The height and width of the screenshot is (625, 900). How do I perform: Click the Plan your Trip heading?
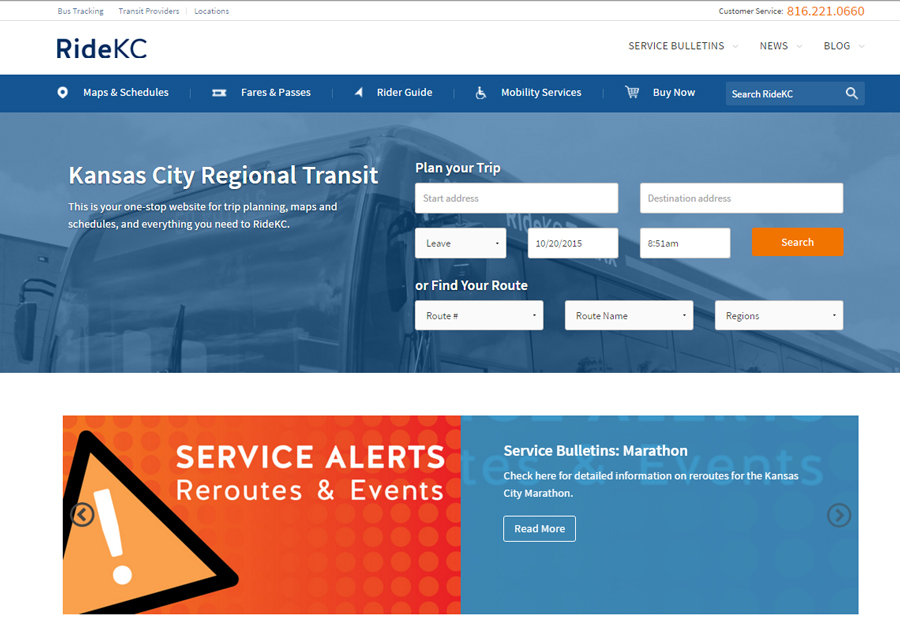[x=457, y=168]
